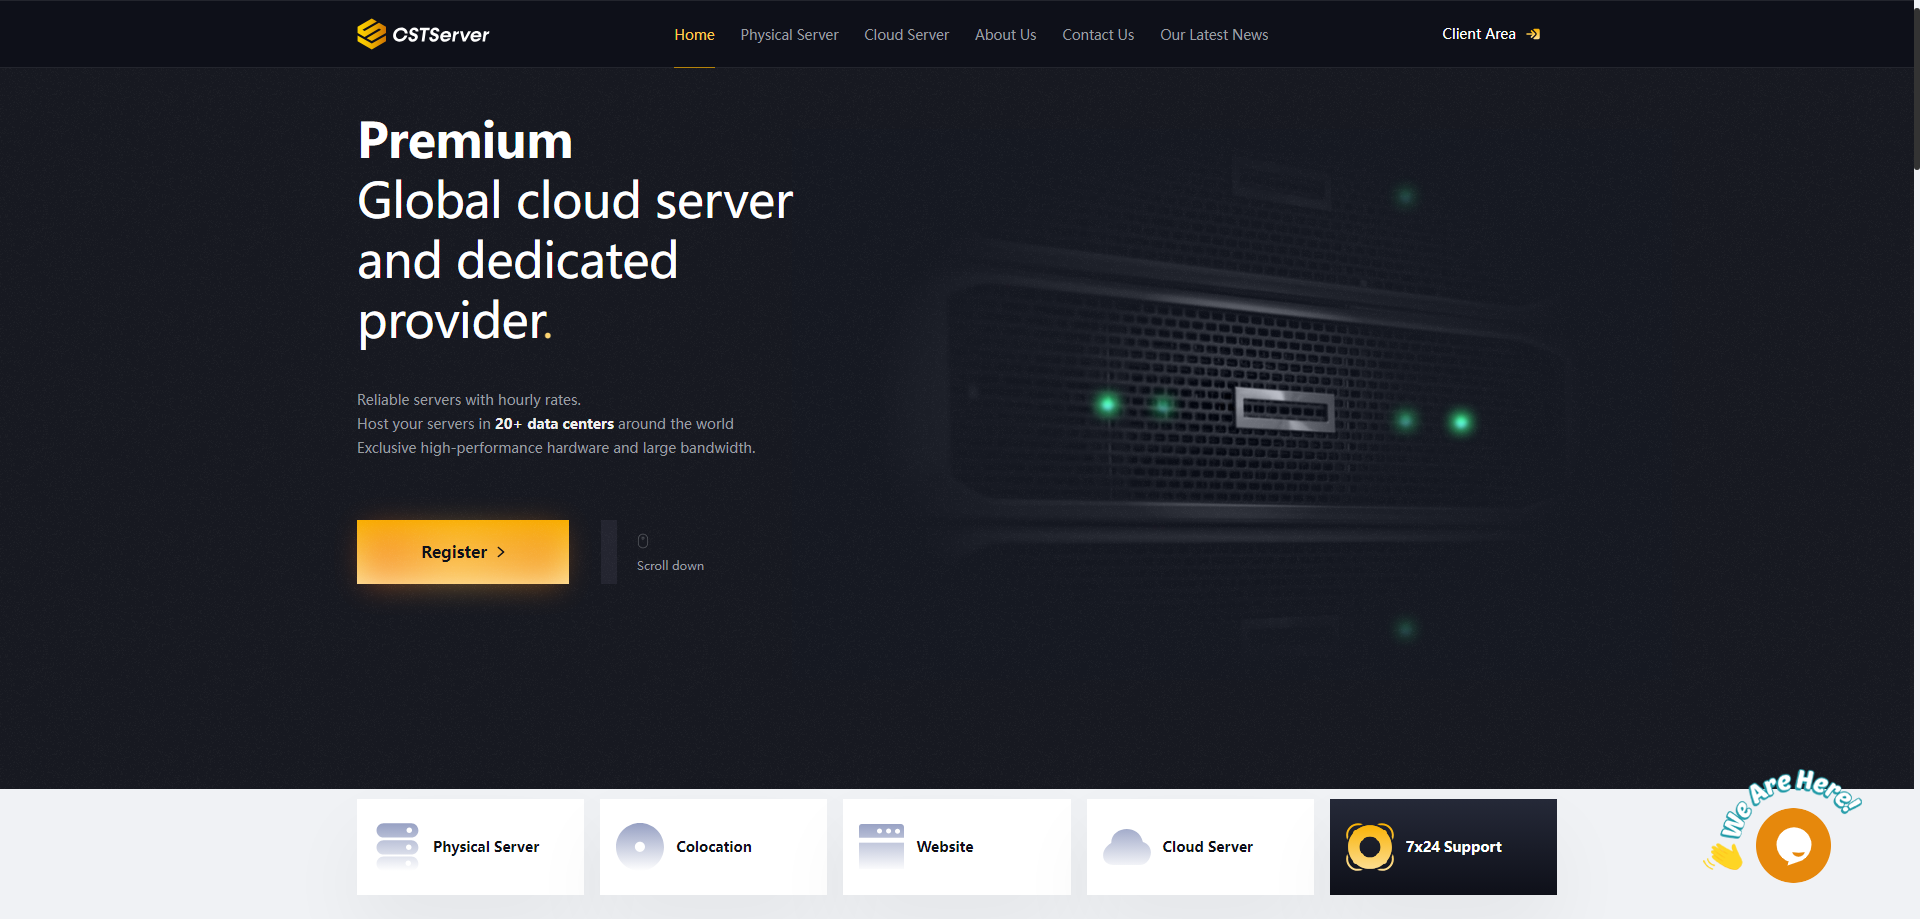Select the Cloud Server card label
This screenshot has height=919, width=1920.
click(x=1207, y=847)
